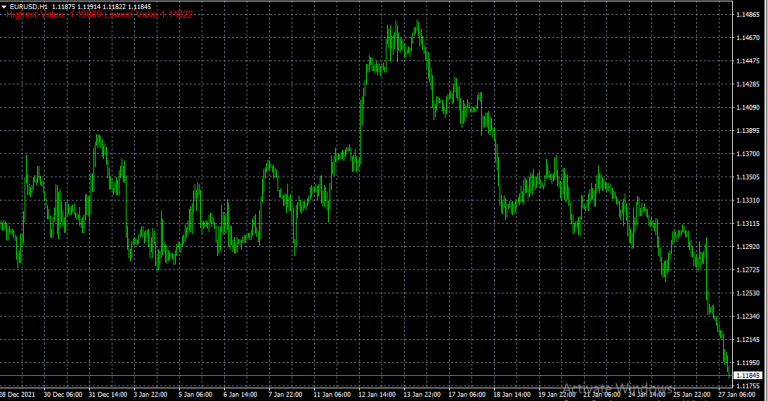Click the 1.12725 price axis label
The image size is (768, 401).
point(748,270)
